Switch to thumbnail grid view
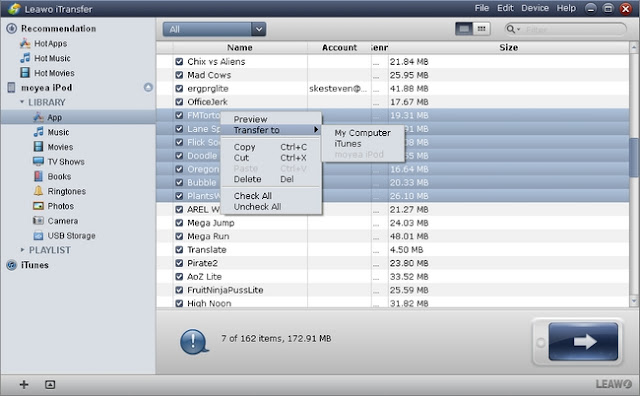640x396 pixels. tap(482, 29)
